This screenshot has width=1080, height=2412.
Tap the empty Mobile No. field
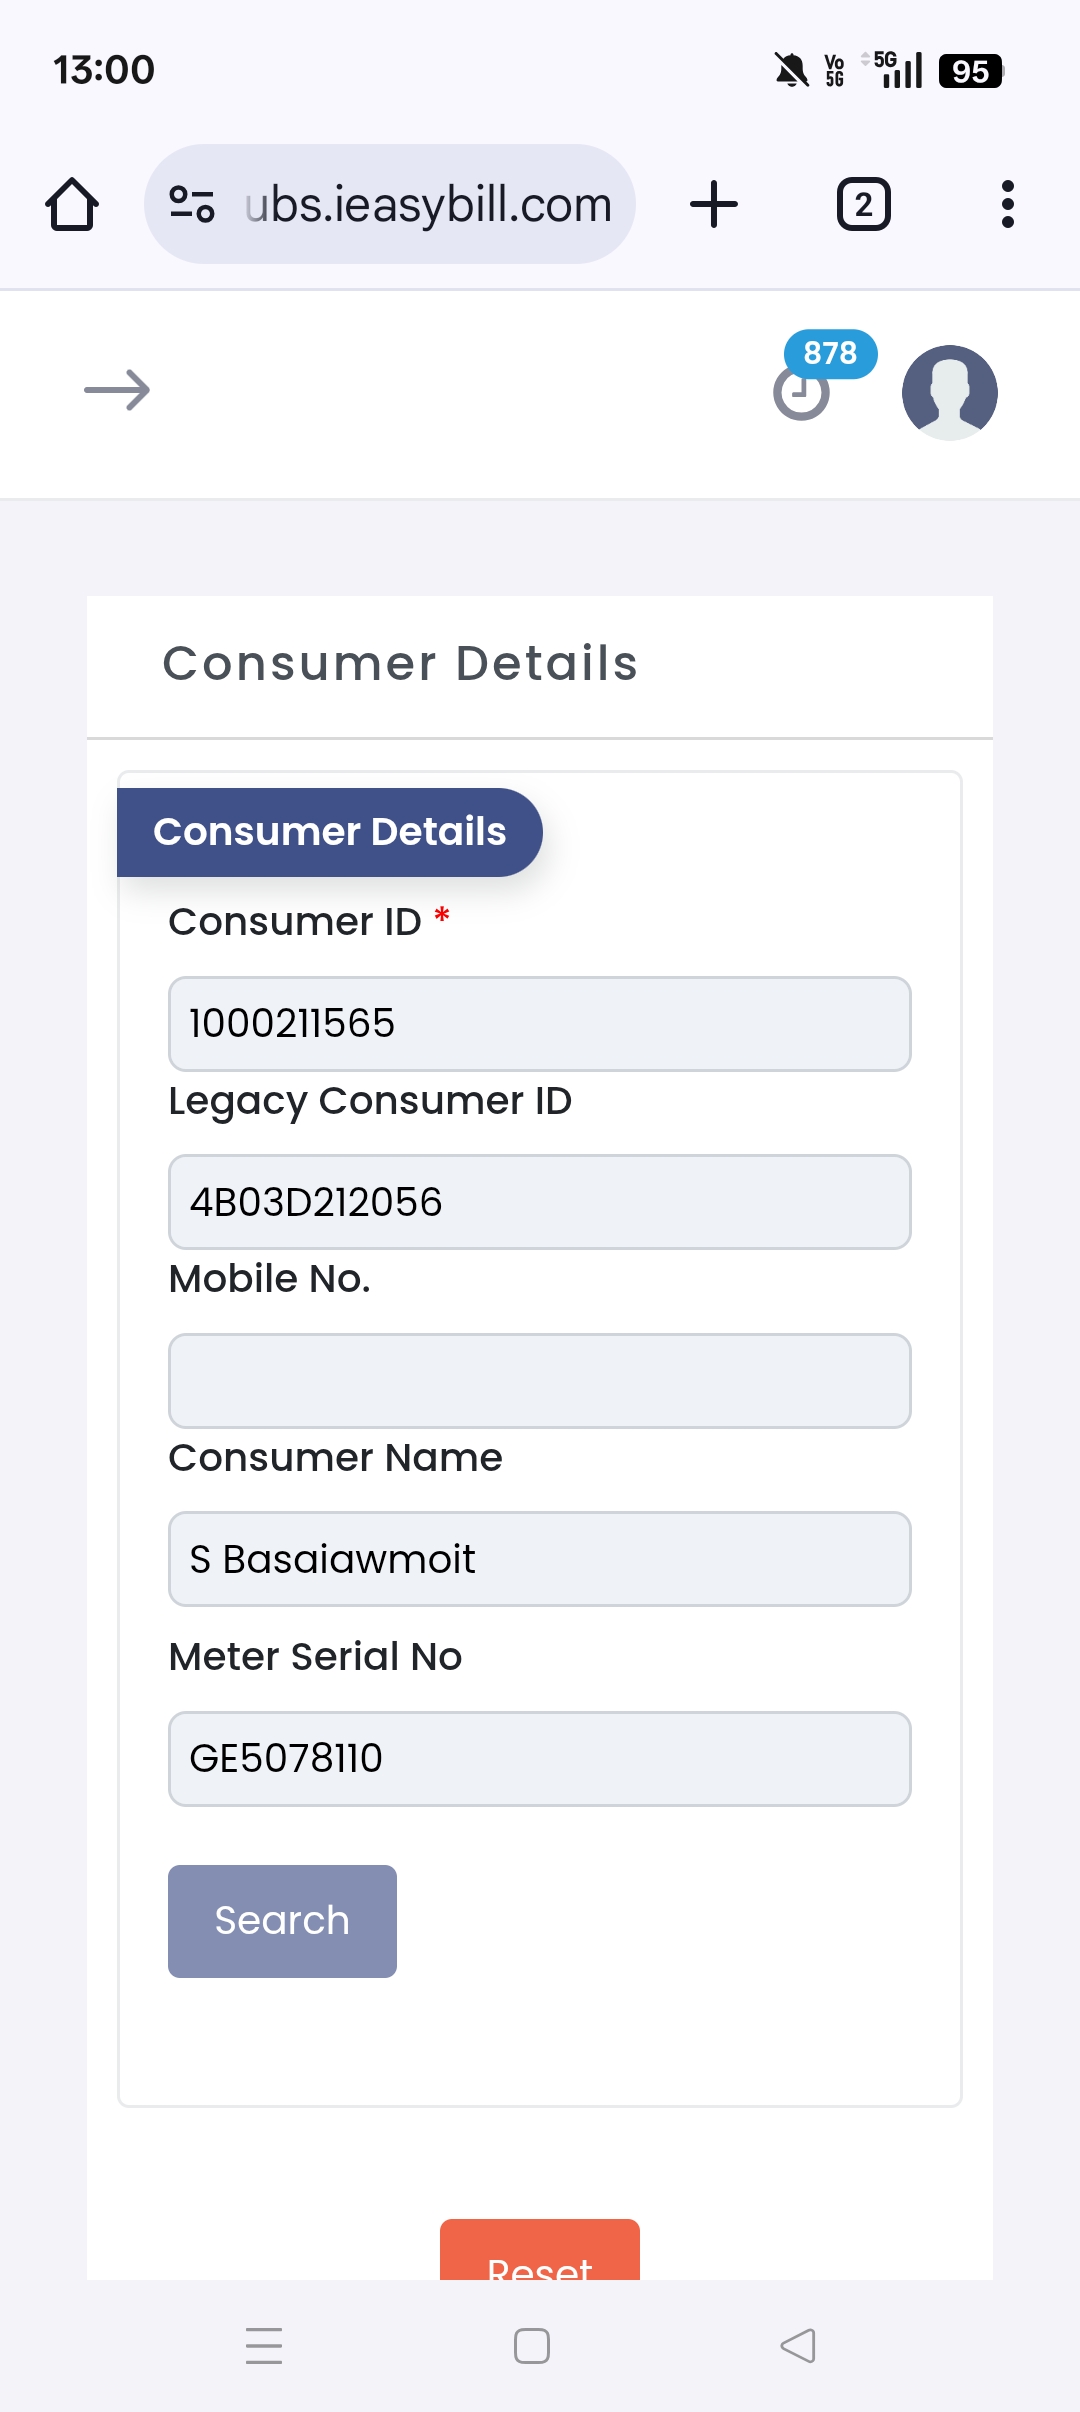point(540,1381)
